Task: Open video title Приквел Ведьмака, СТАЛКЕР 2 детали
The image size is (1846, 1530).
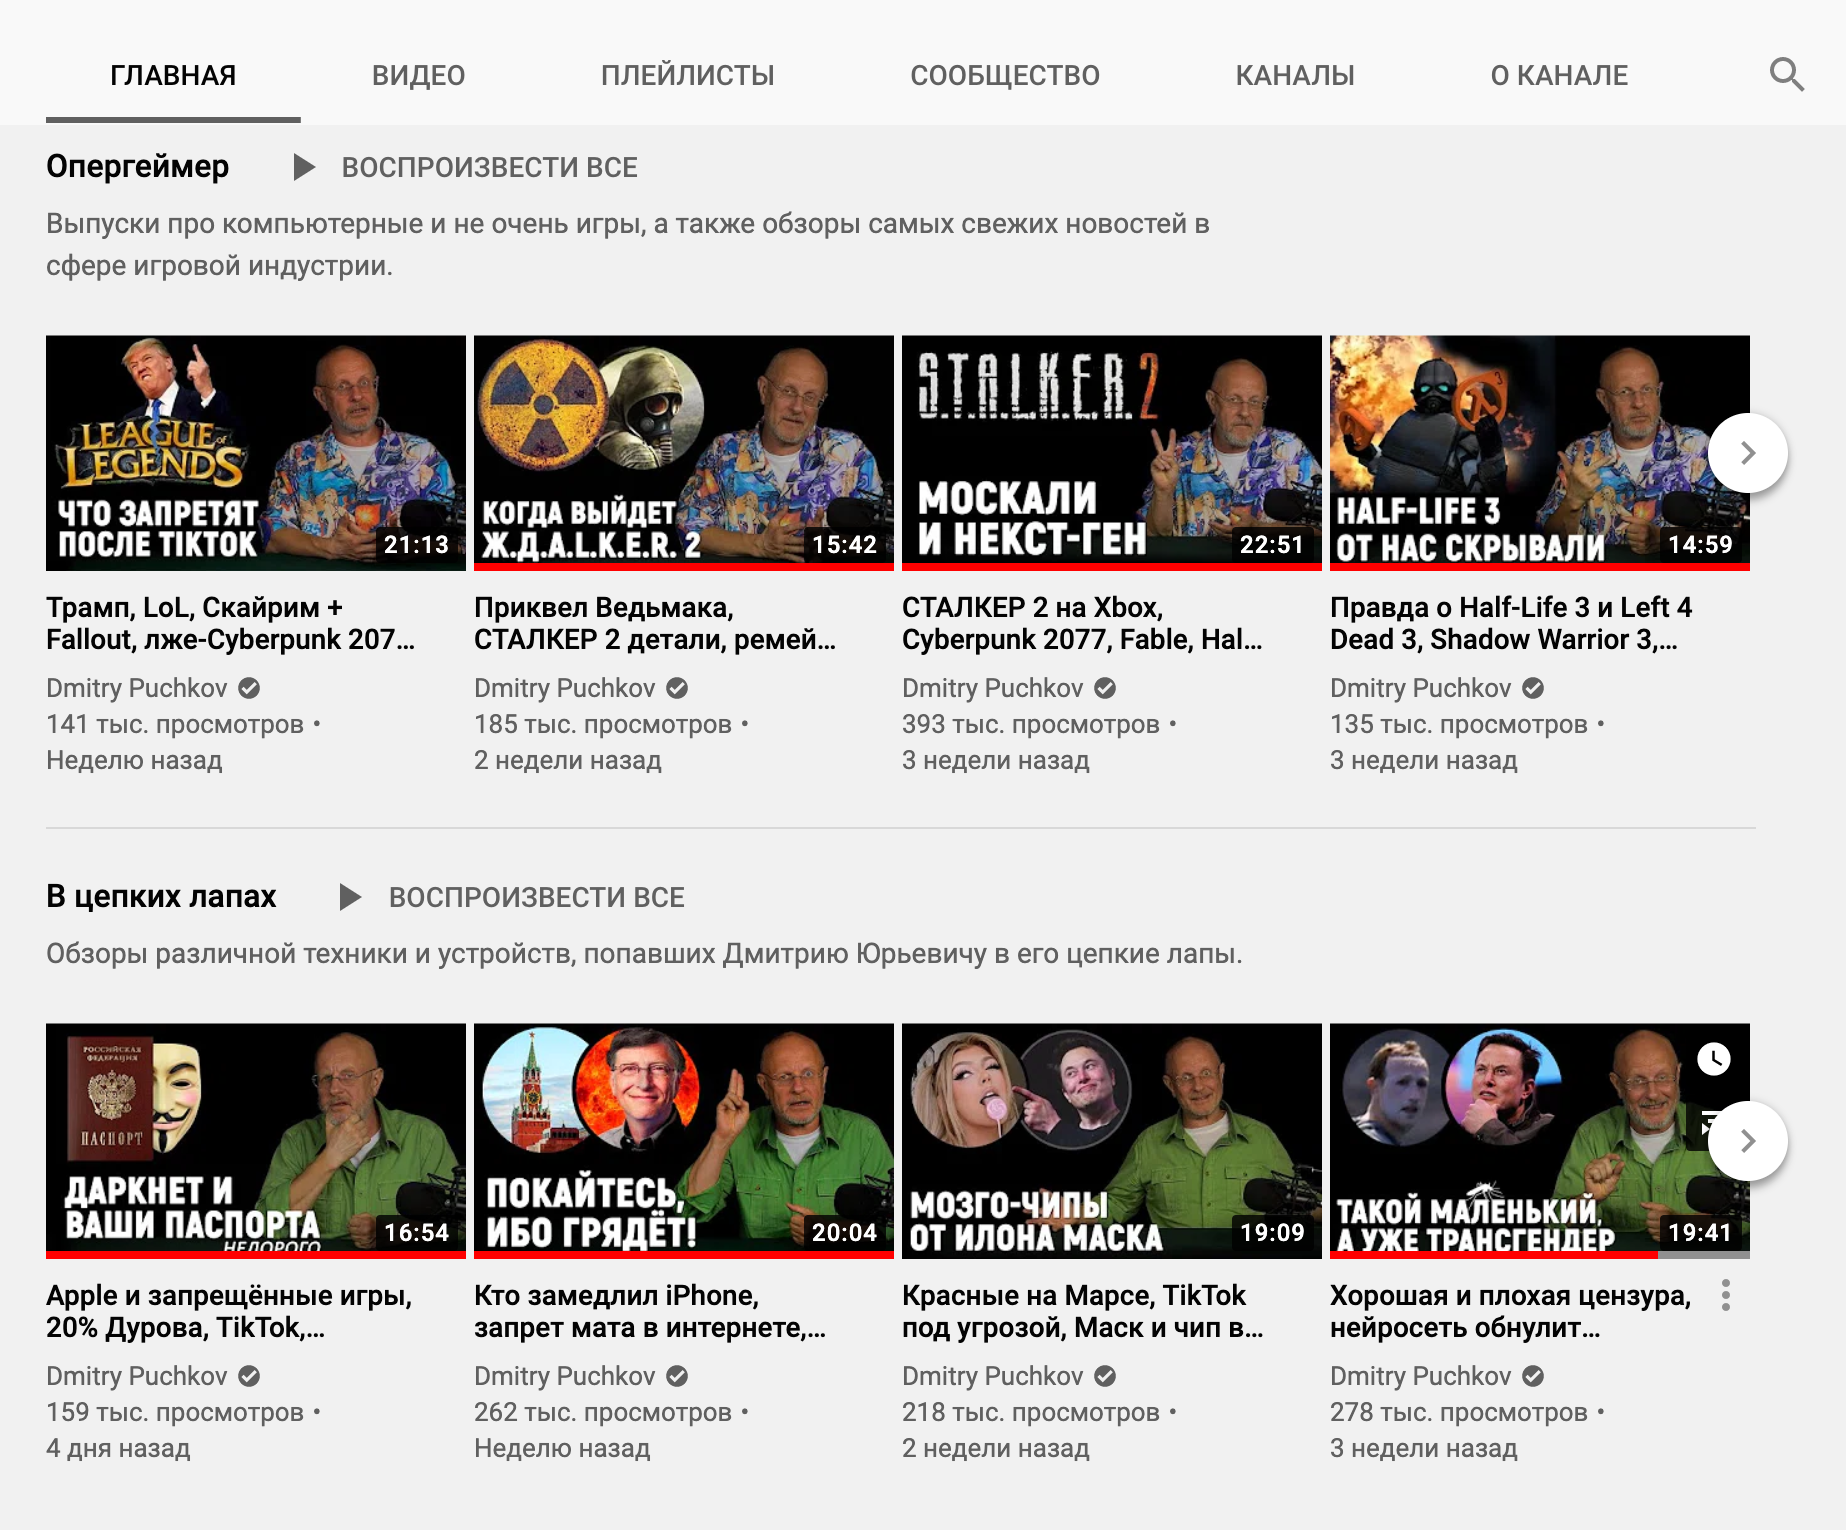Action: coord(655,623)
